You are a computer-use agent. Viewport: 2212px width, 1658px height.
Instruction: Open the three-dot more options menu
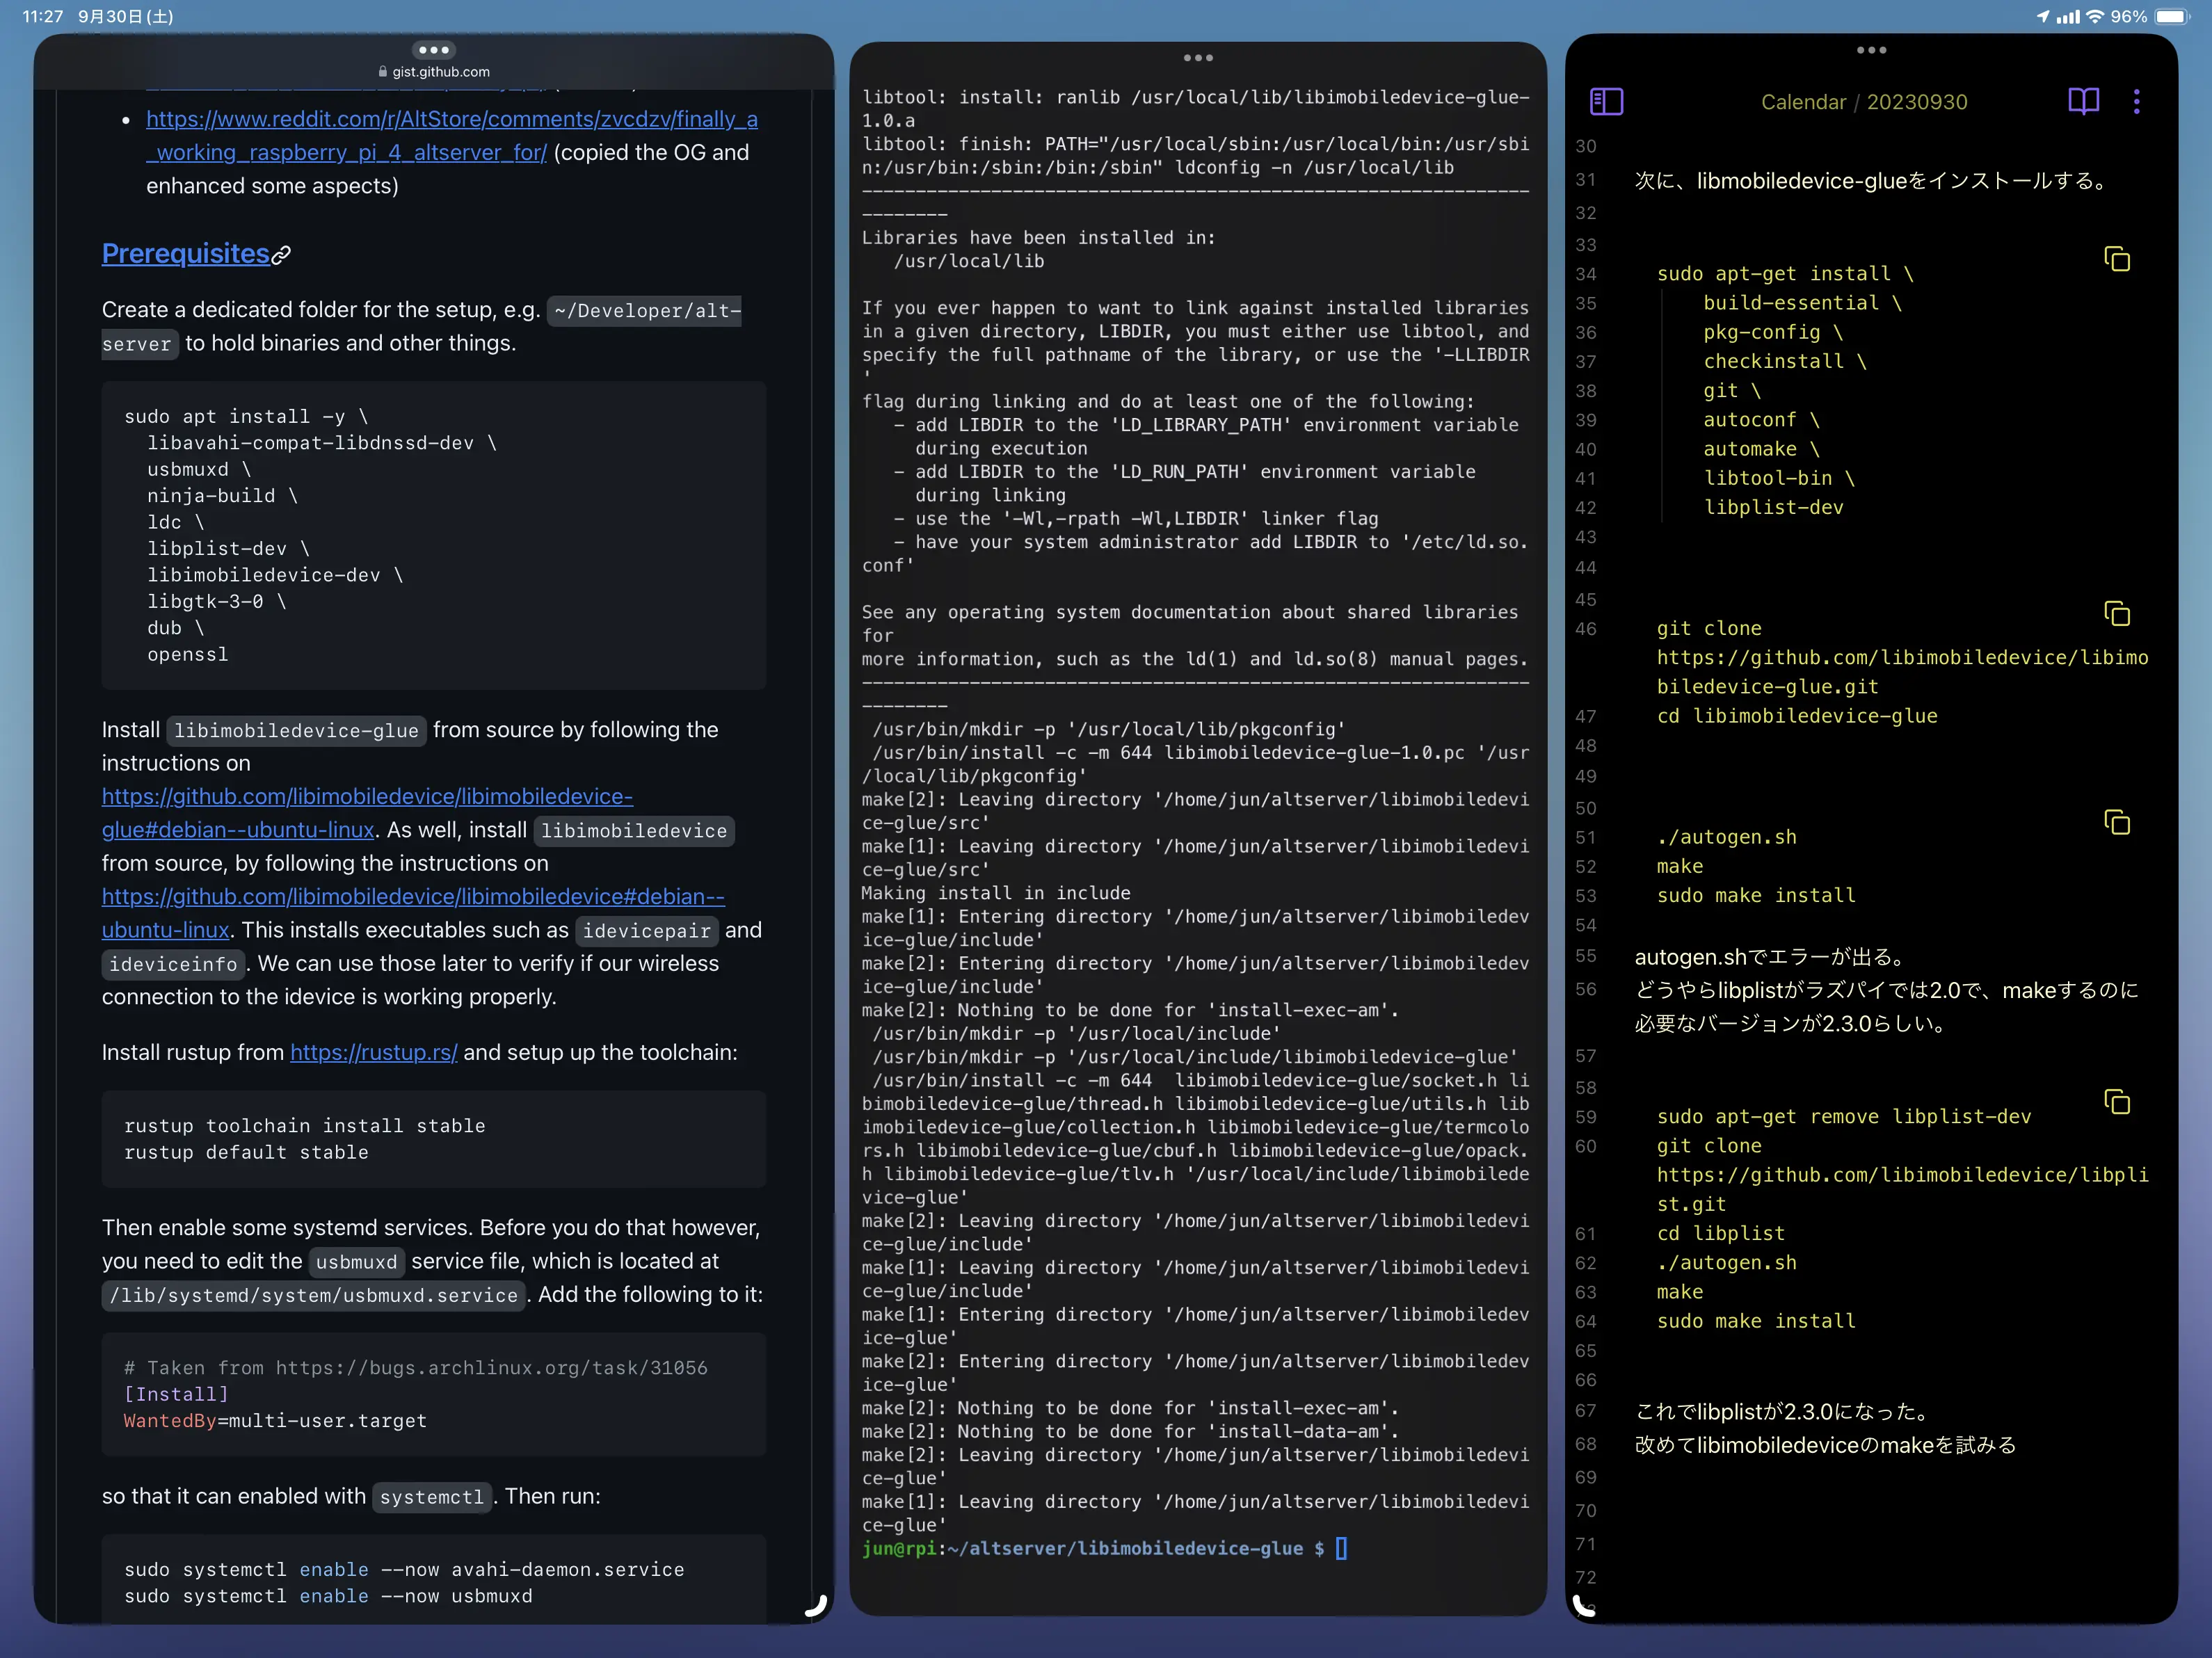pyautogui.click(x=2136, y=101)
